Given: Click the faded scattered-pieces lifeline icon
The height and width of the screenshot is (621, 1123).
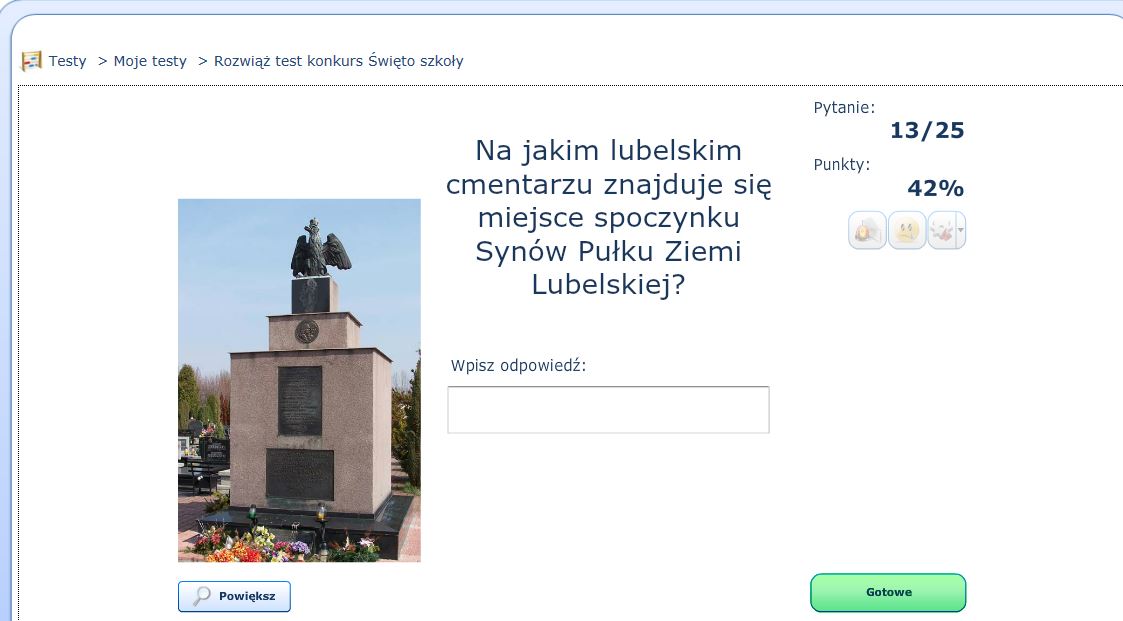Looking at the screenshot, I should 943,231.
